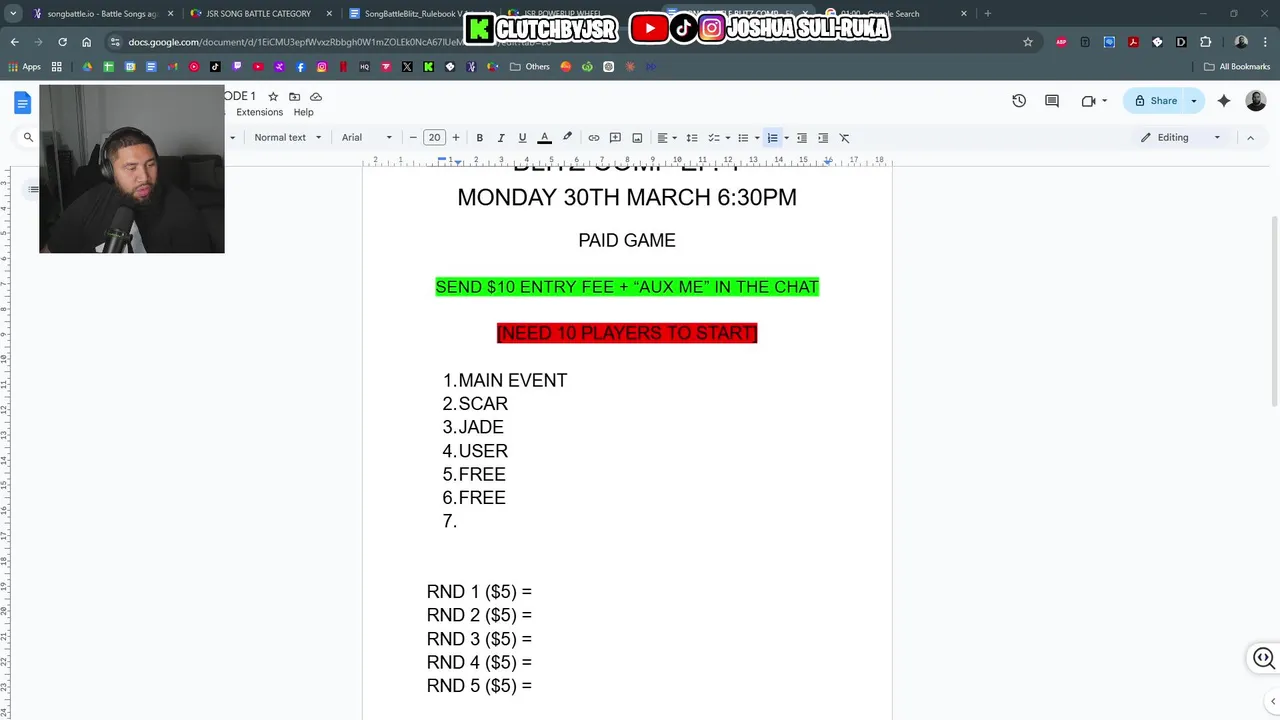Increase the indent
Viewport: 1280px width, 720px height.
click(823, 138)
